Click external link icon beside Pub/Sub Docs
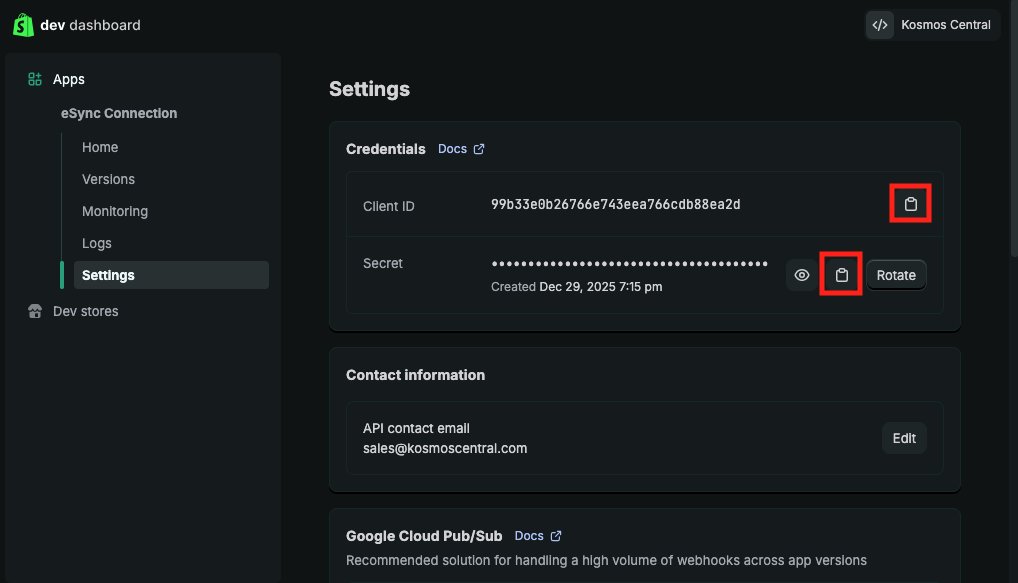1018x583 pixels. click(556, 536)
